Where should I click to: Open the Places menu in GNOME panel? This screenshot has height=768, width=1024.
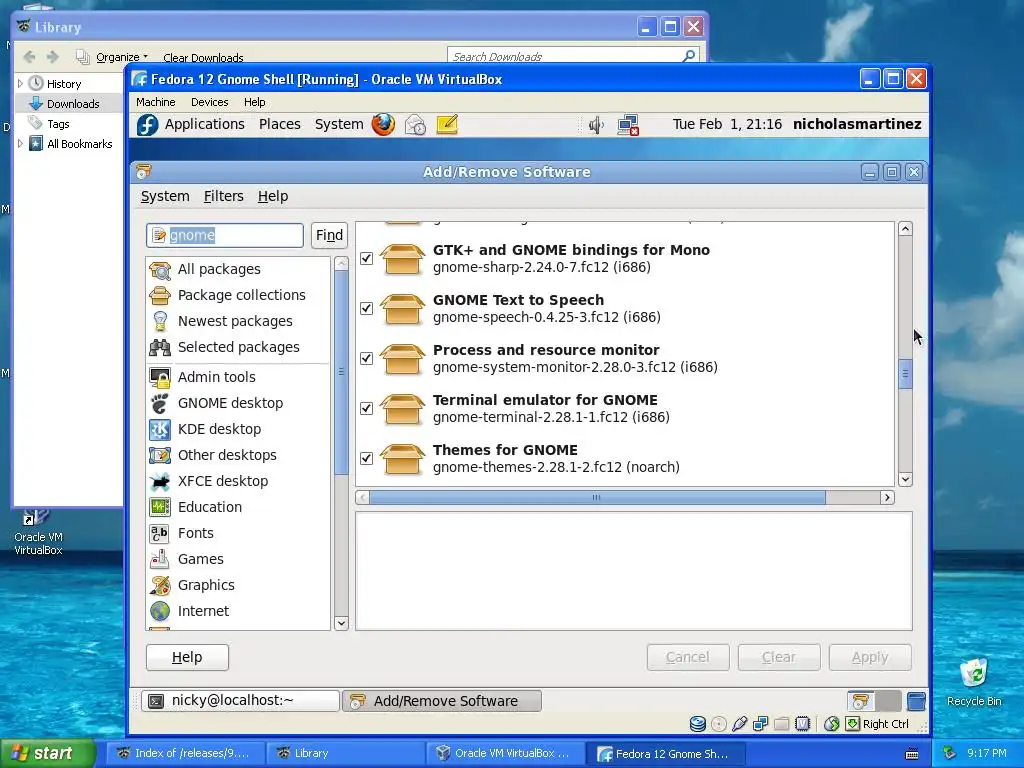(280, 124)
